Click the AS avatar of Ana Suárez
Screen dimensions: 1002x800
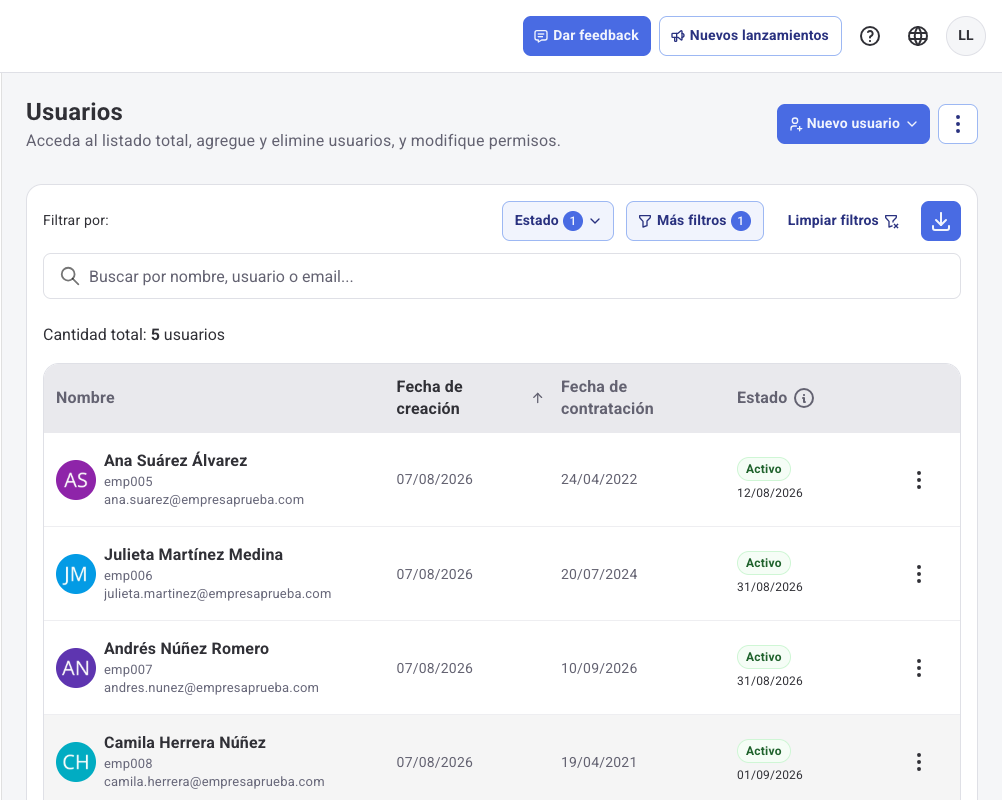[x=76, y=480]
